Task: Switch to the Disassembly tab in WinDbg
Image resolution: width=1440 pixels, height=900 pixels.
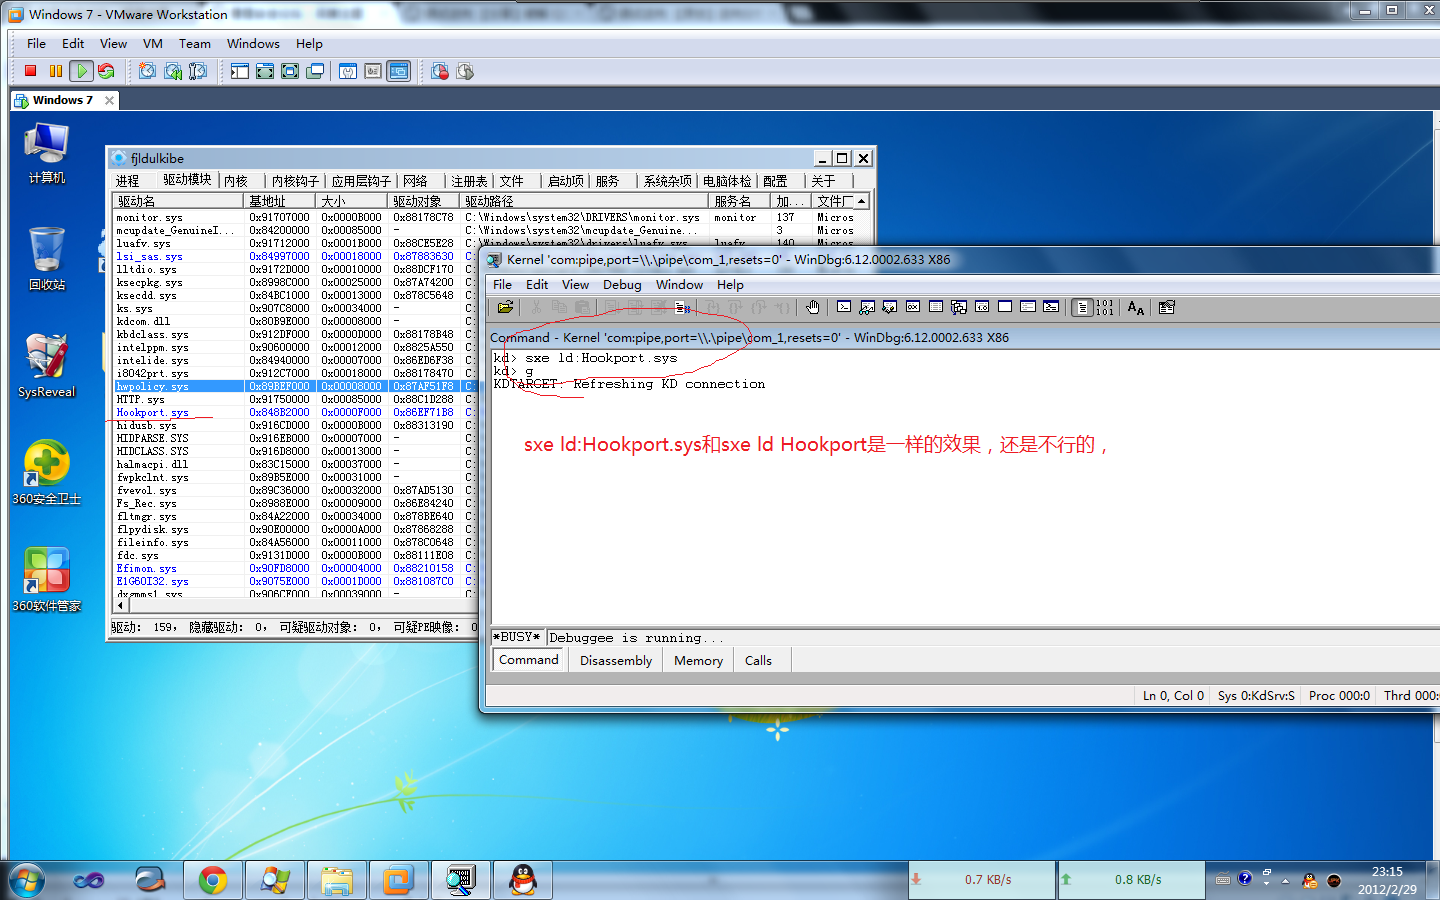Action: coord(616,660)
